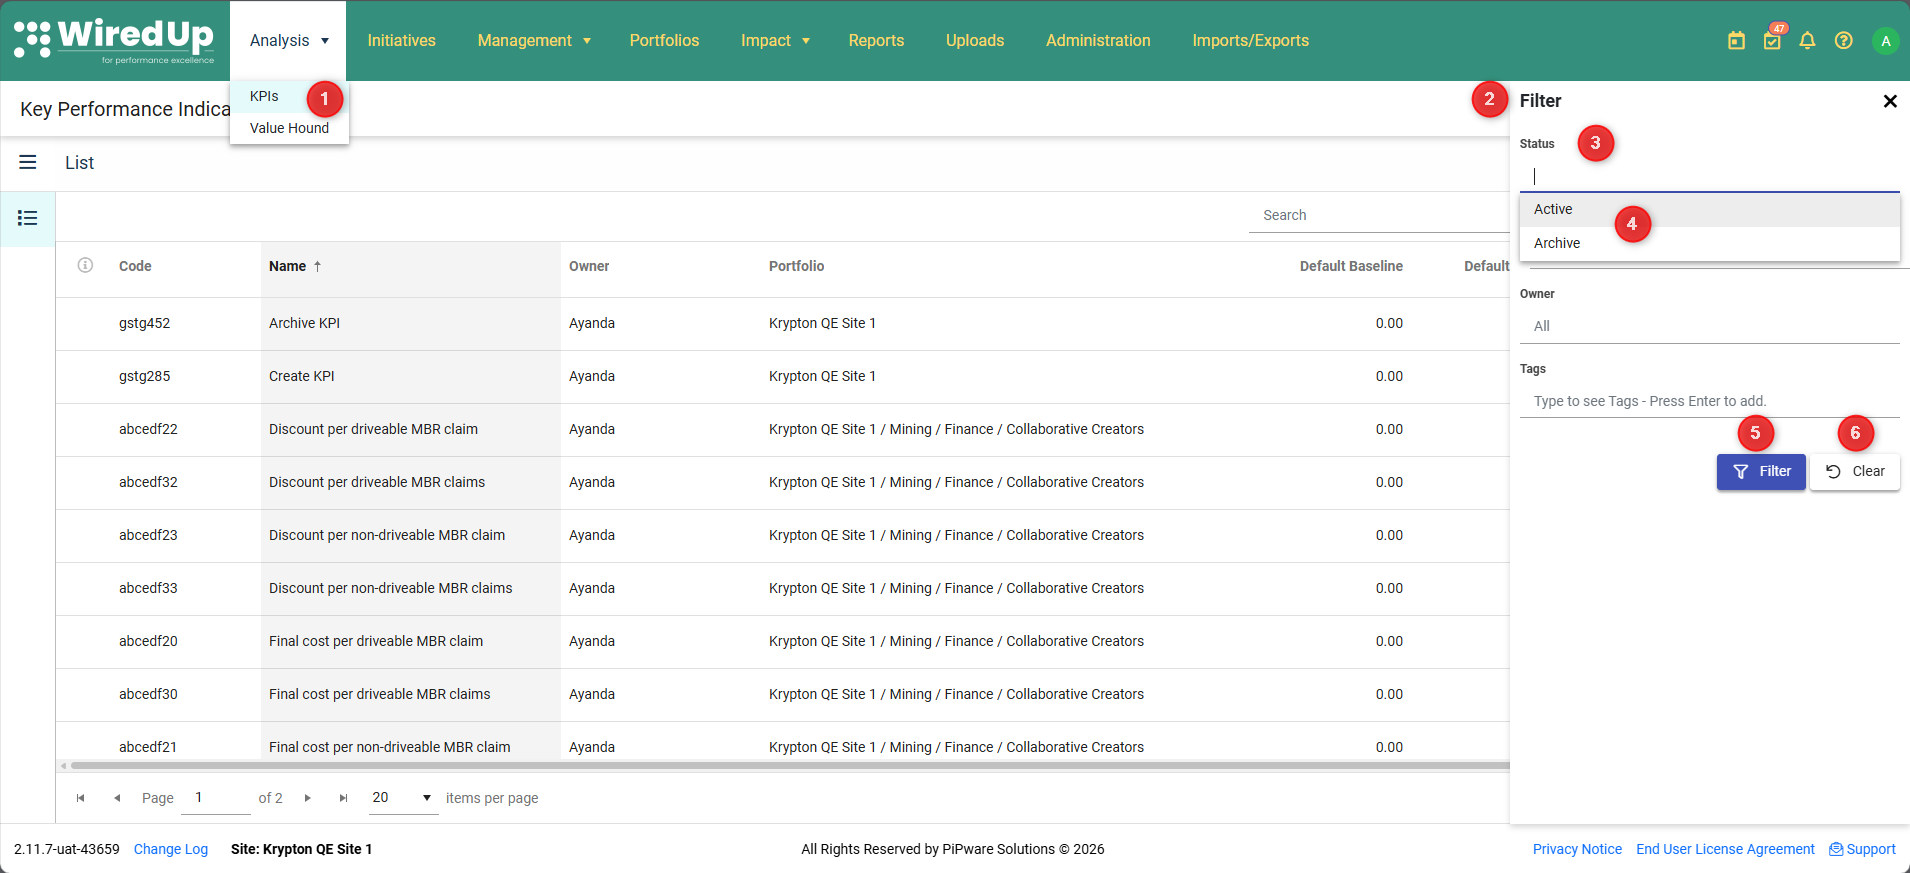Open the Initiatives tab
Screen dimensions: 1910x873
point(401,41)
